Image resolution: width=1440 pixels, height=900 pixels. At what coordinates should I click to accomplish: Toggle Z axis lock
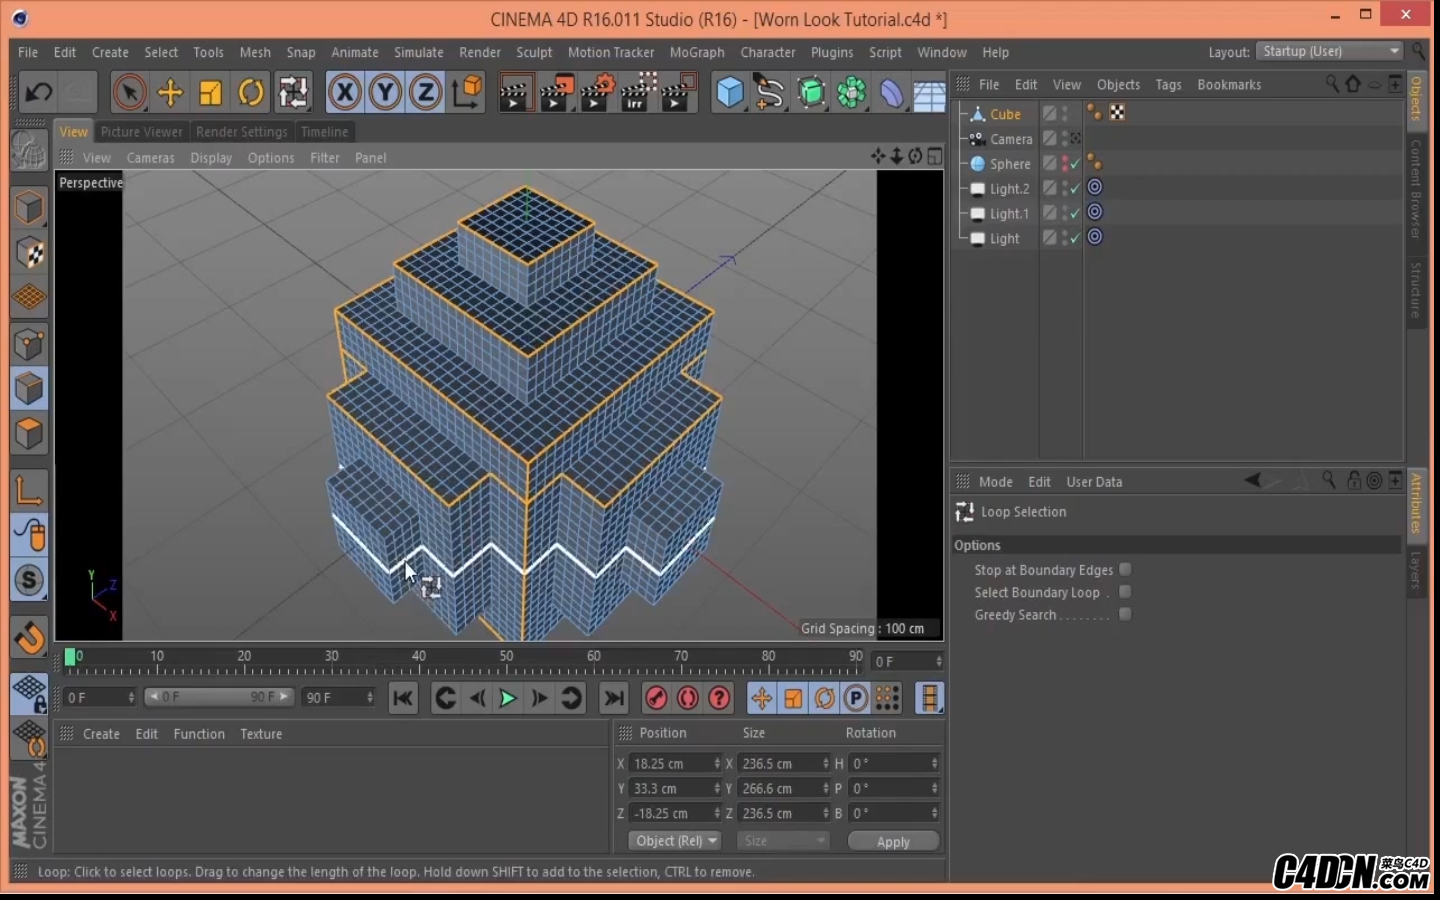pyautogui.click(x=425, y=93)
